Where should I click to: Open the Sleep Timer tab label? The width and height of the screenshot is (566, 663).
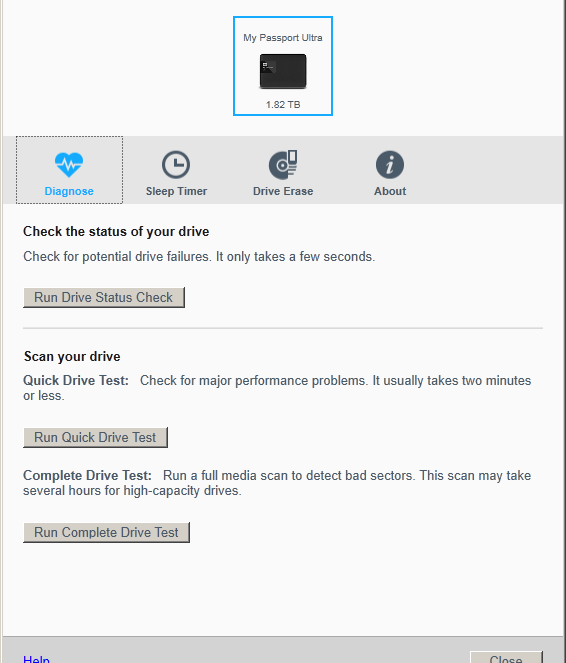click(x=176, y=191)
